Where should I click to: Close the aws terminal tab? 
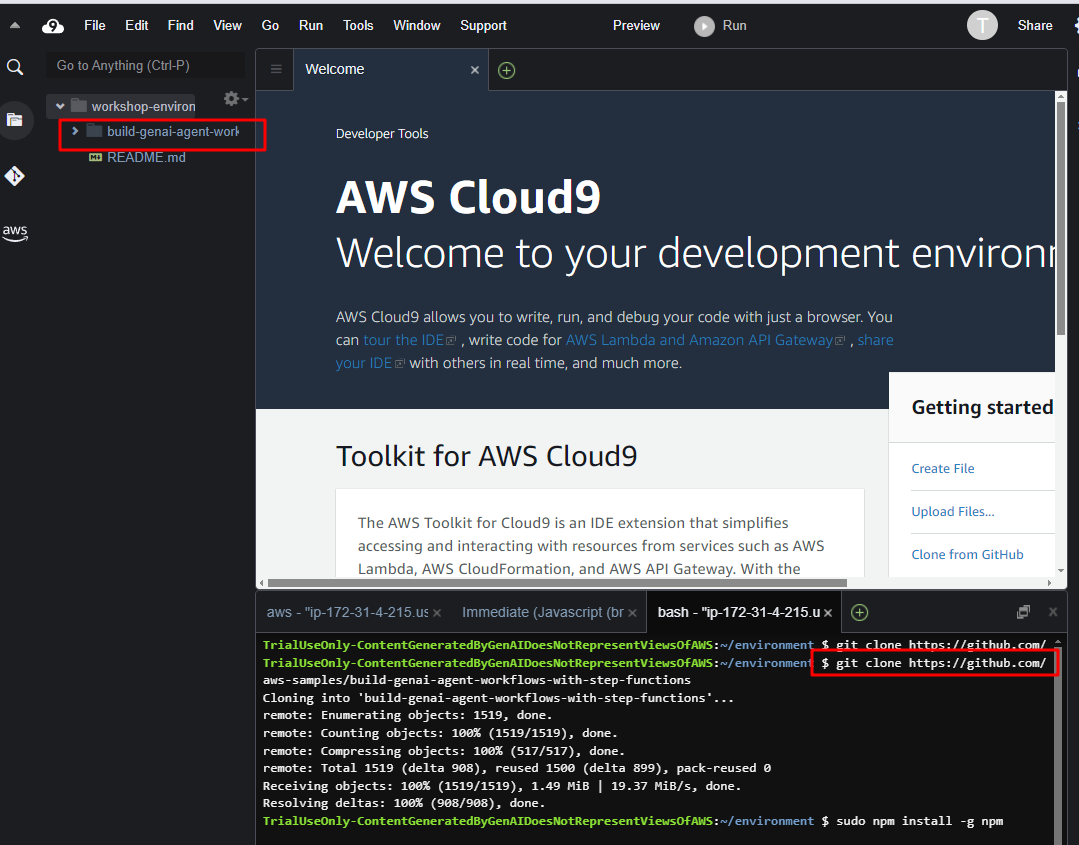tap(437, 612)
